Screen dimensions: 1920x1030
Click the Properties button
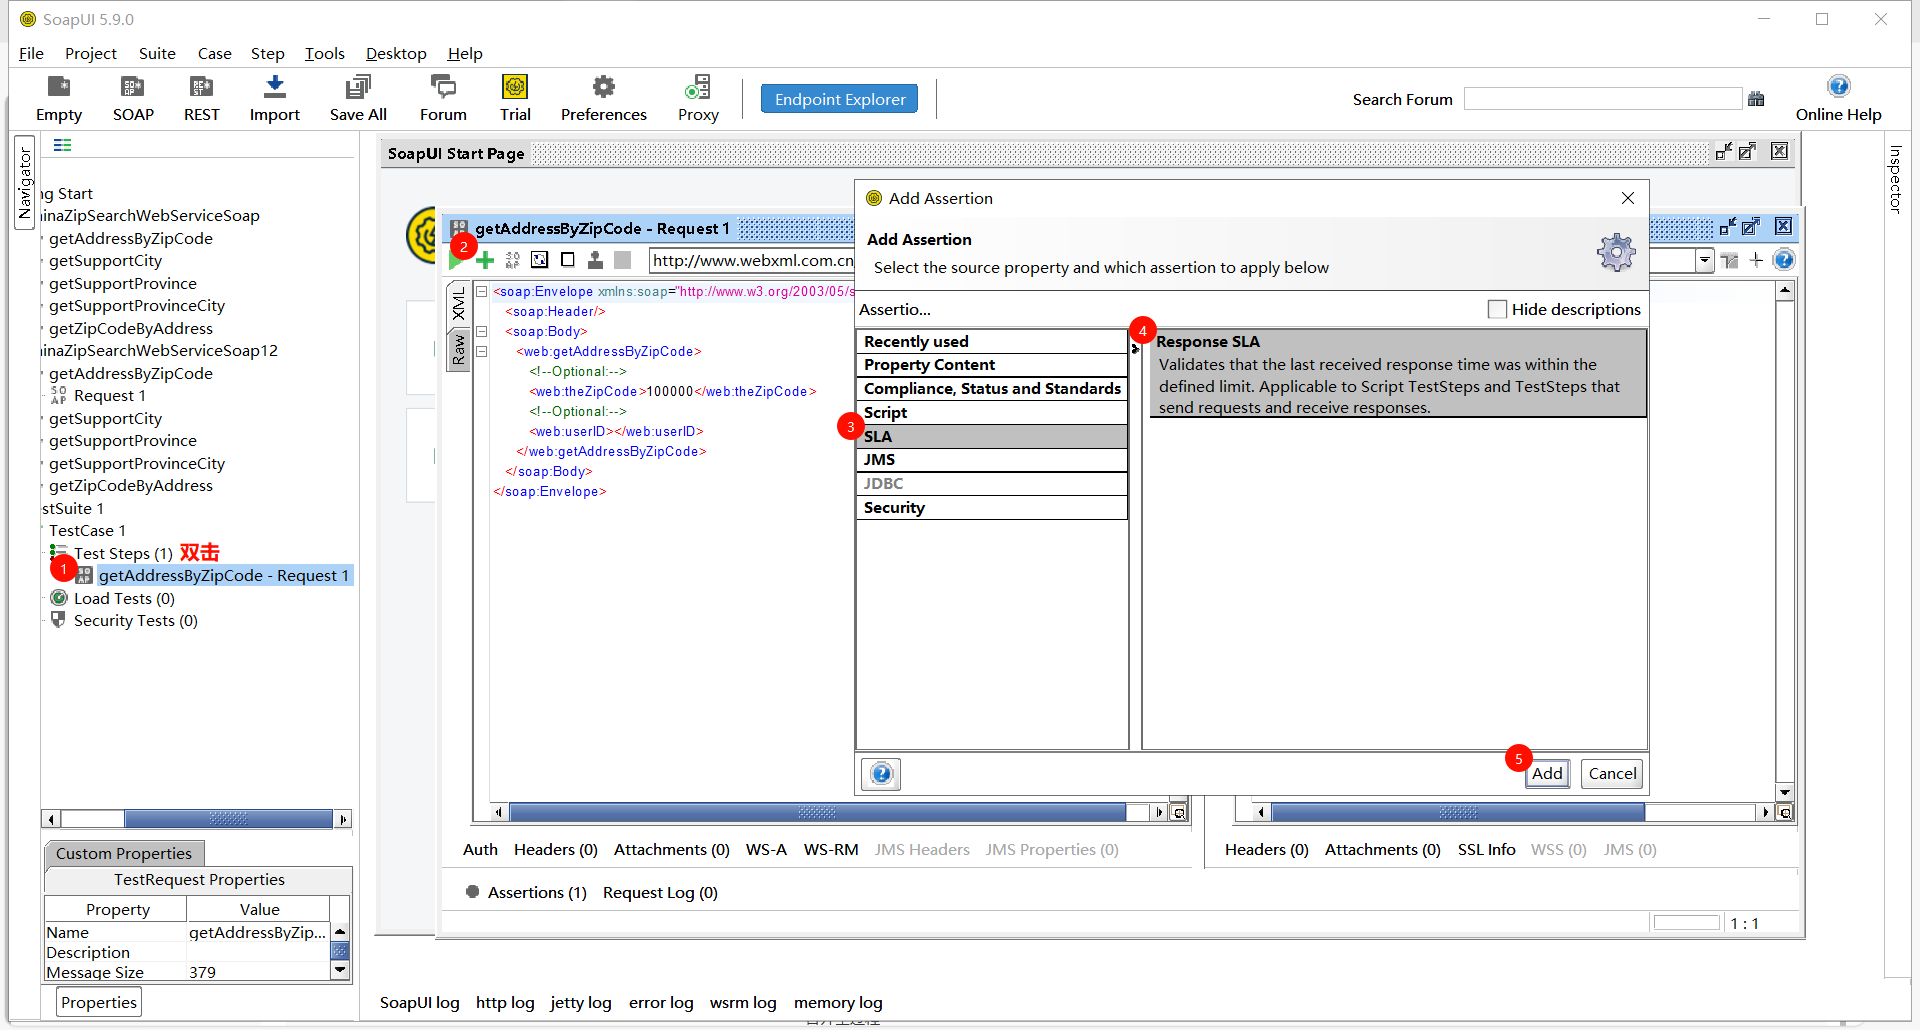98,1002
